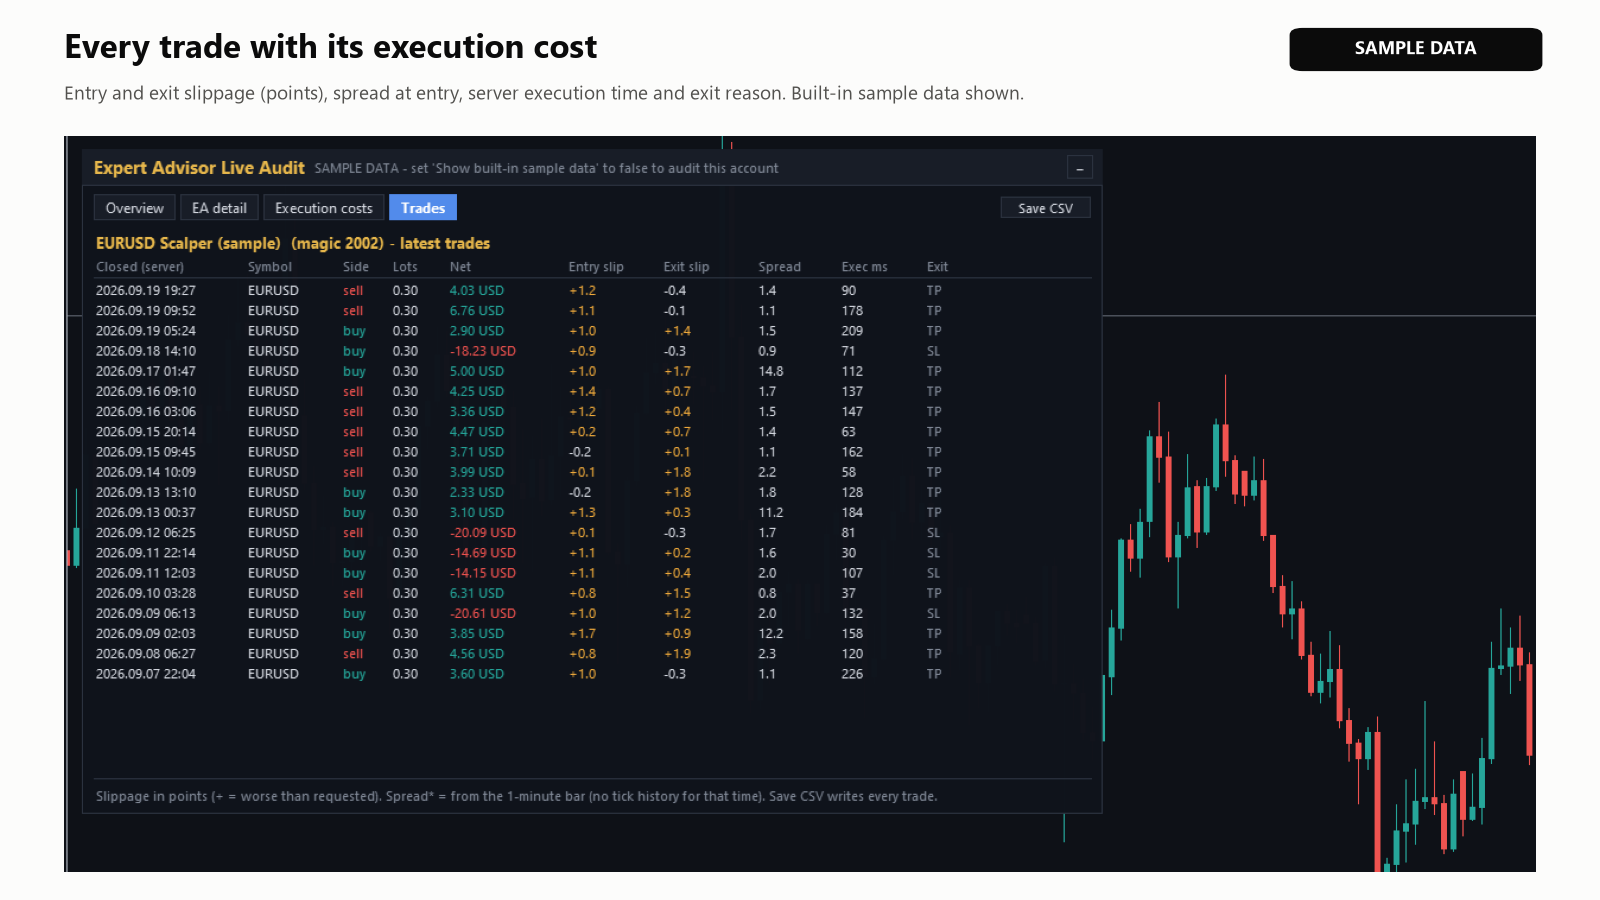Click the -14.69 USD net value

482,553
